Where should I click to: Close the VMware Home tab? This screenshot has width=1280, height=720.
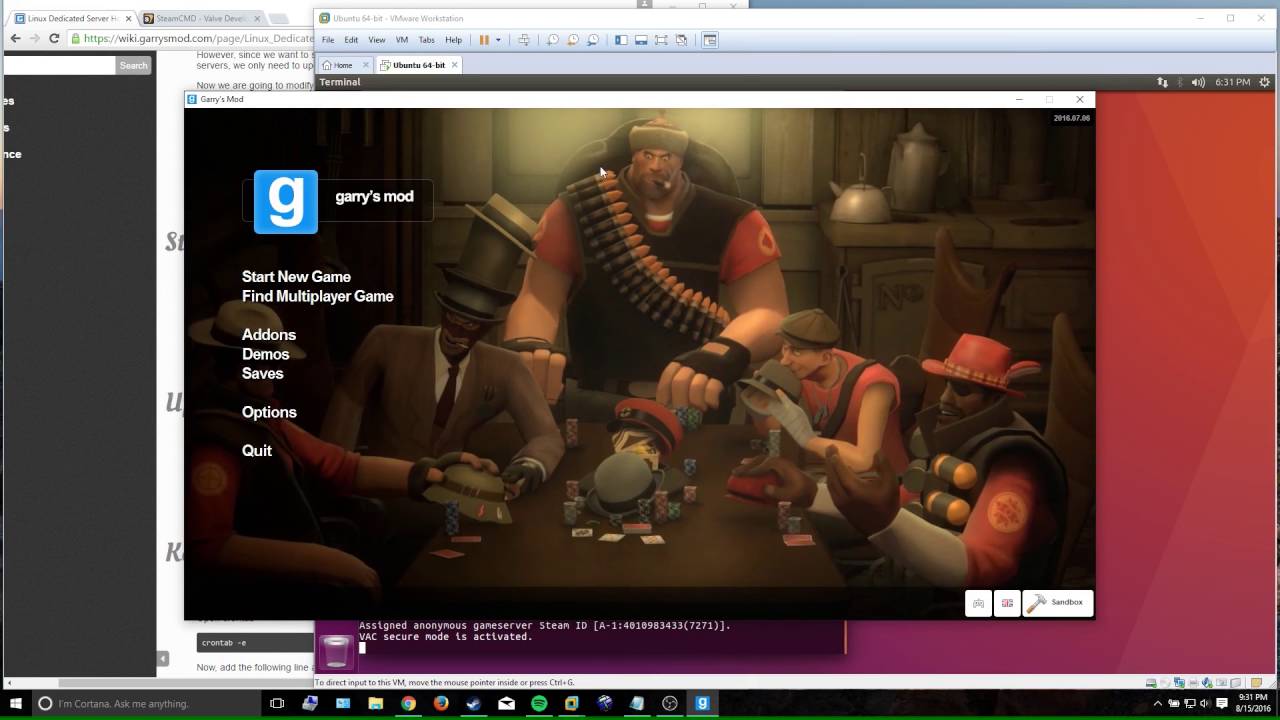pos(365,65)
